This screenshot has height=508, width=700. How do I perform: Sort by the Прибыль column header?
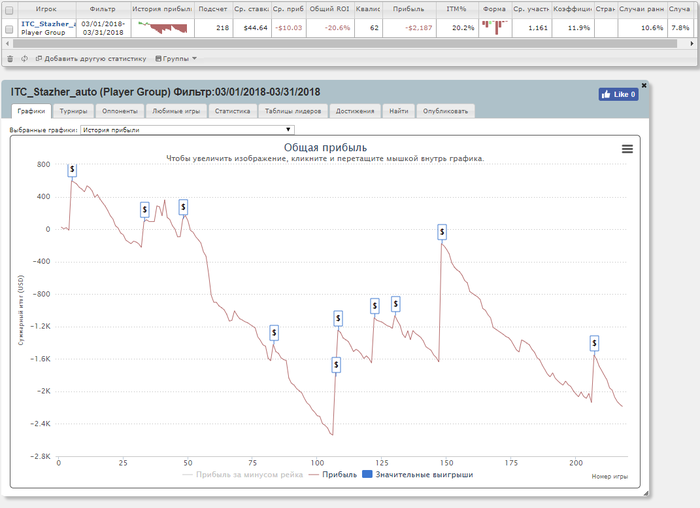(408, 9)
